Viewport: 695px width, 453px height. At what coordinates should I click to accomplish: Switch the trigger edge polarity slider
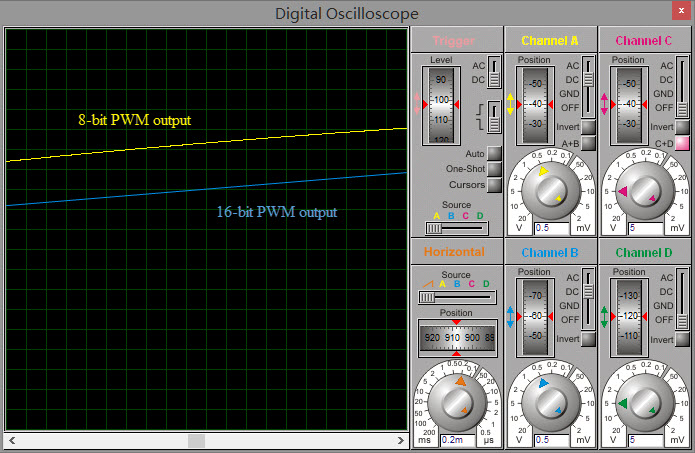[x=494, y=117]
